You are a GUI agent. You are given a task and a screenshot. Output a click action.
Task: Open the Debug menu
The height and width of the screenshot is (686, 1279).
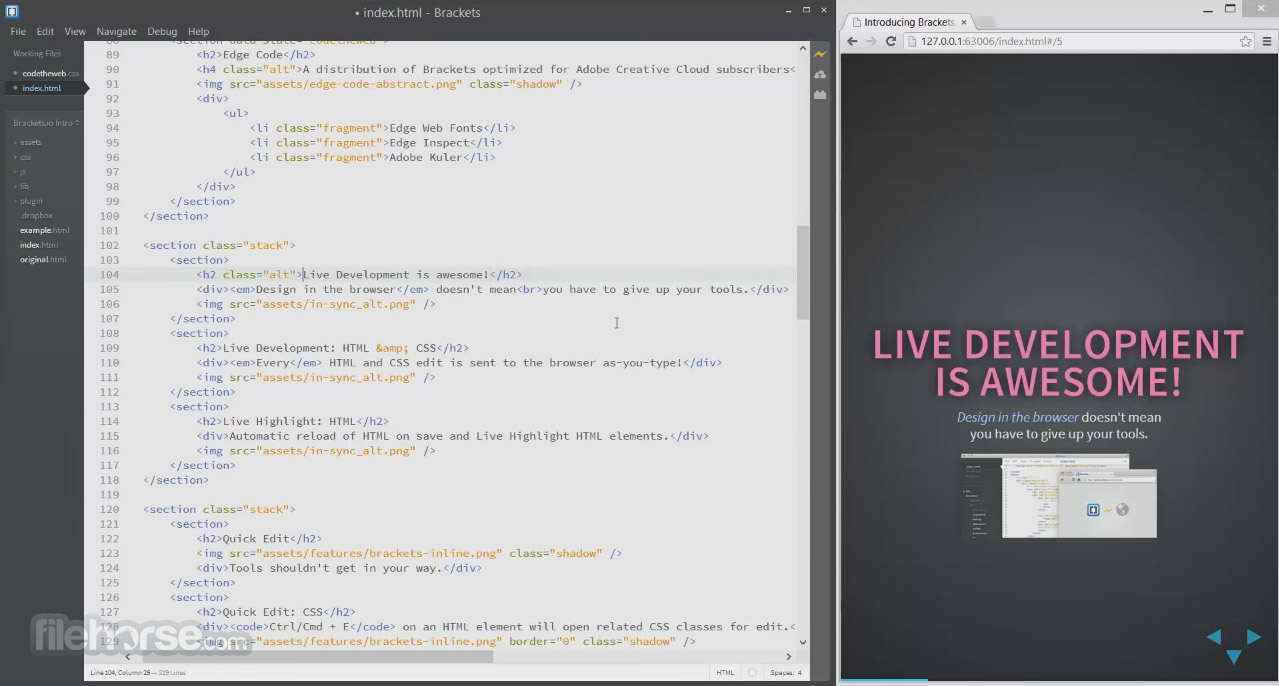pos(162,32)
